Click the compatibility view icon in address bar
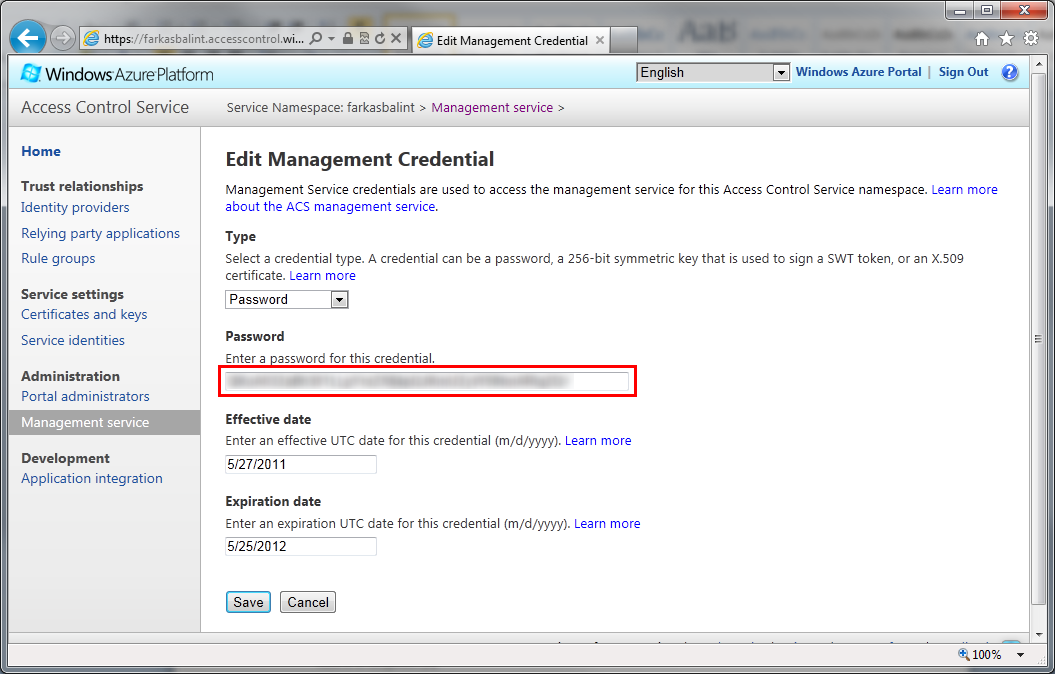The width and height of the screenshot is (1055, 674). (x=364, y=38)
